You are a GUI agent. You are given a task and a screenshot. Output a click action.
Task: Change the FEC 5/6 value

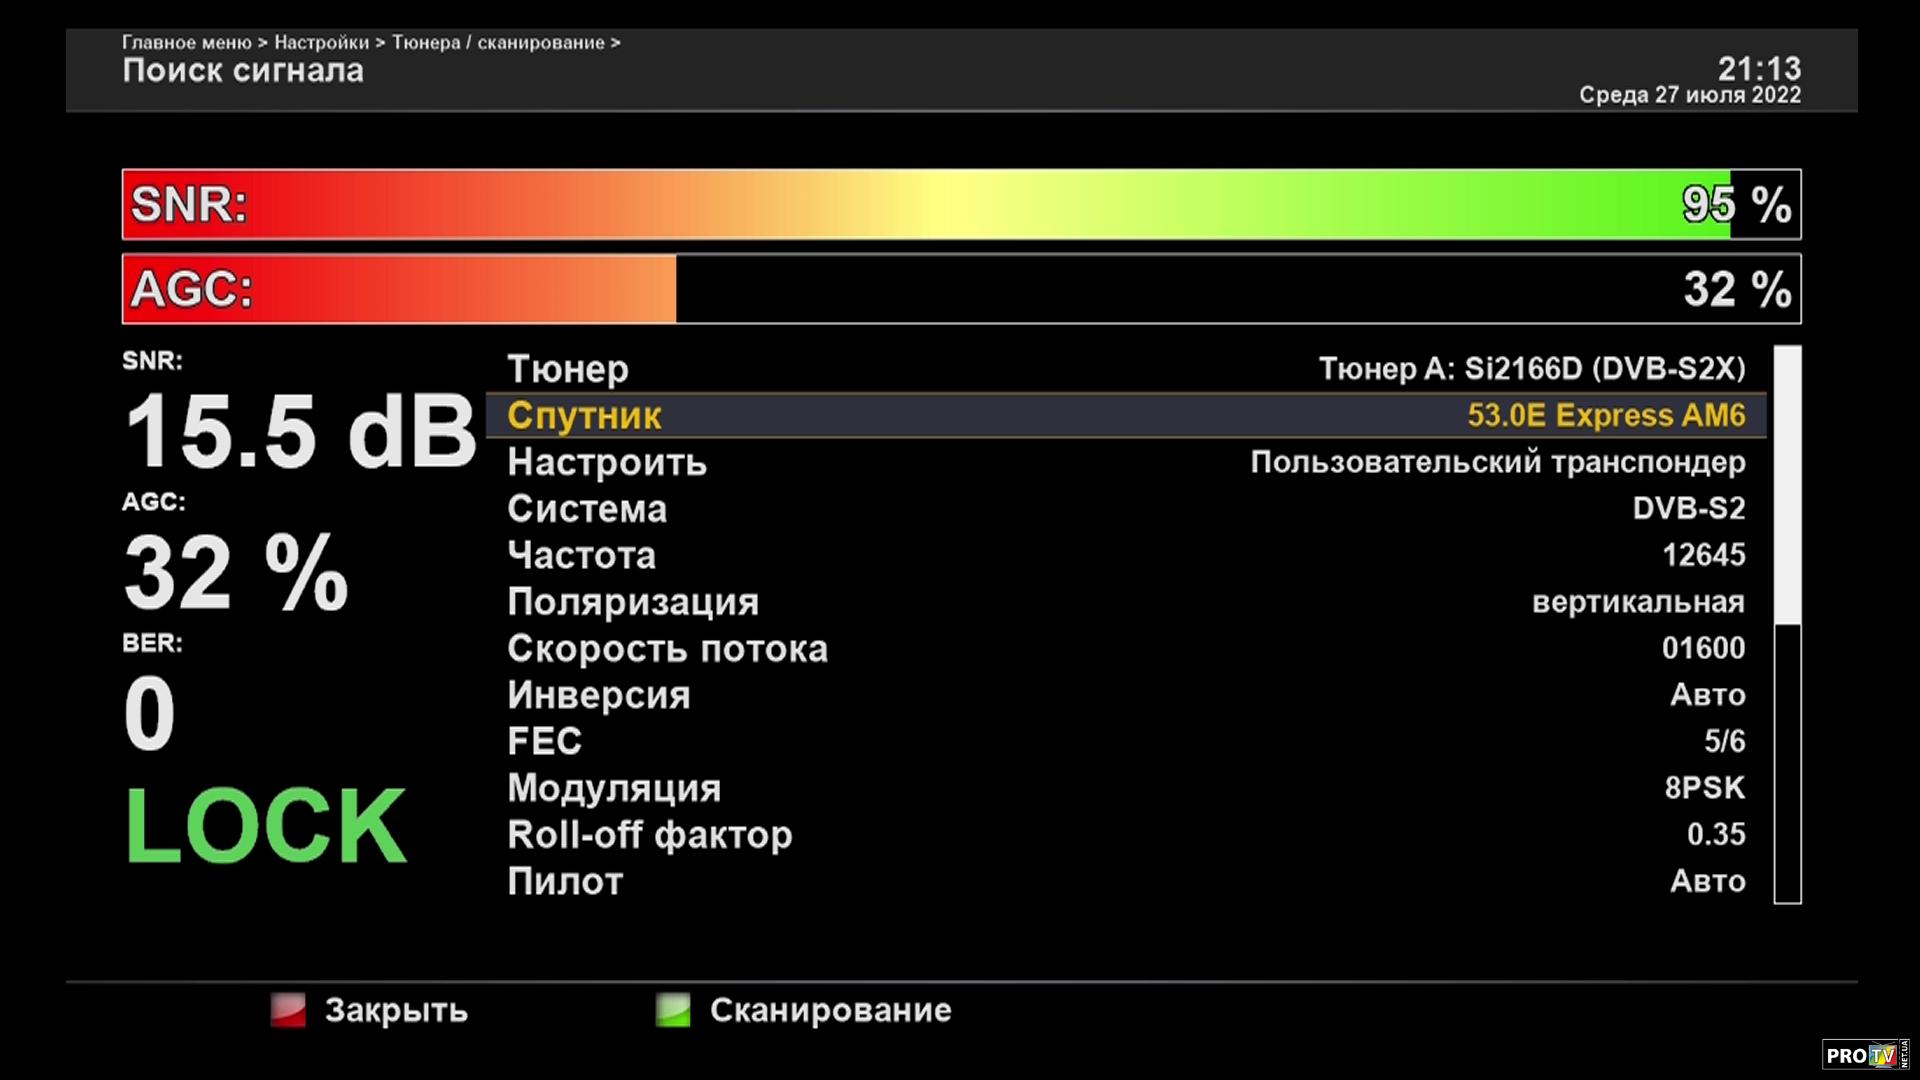1125,741
